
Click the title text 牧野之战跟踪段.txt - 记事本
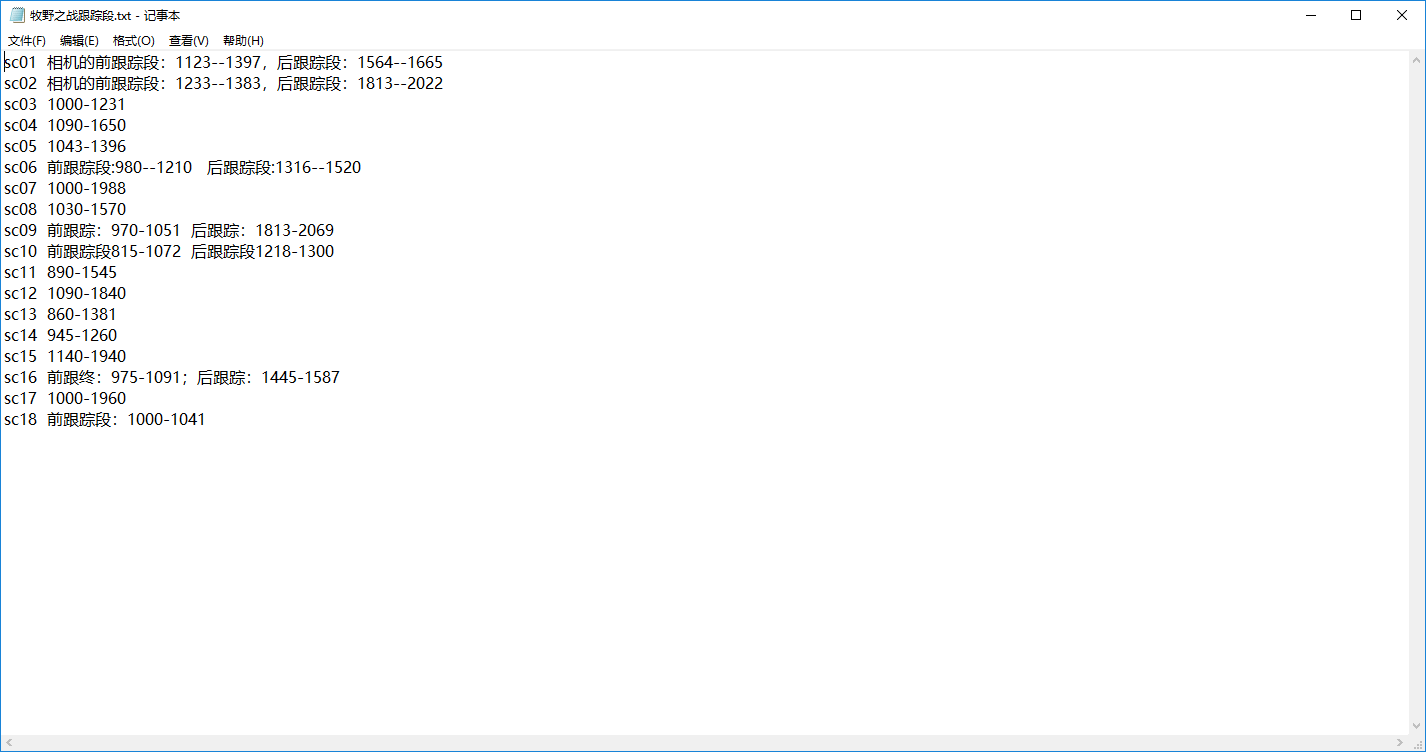[x=105, y=15]
